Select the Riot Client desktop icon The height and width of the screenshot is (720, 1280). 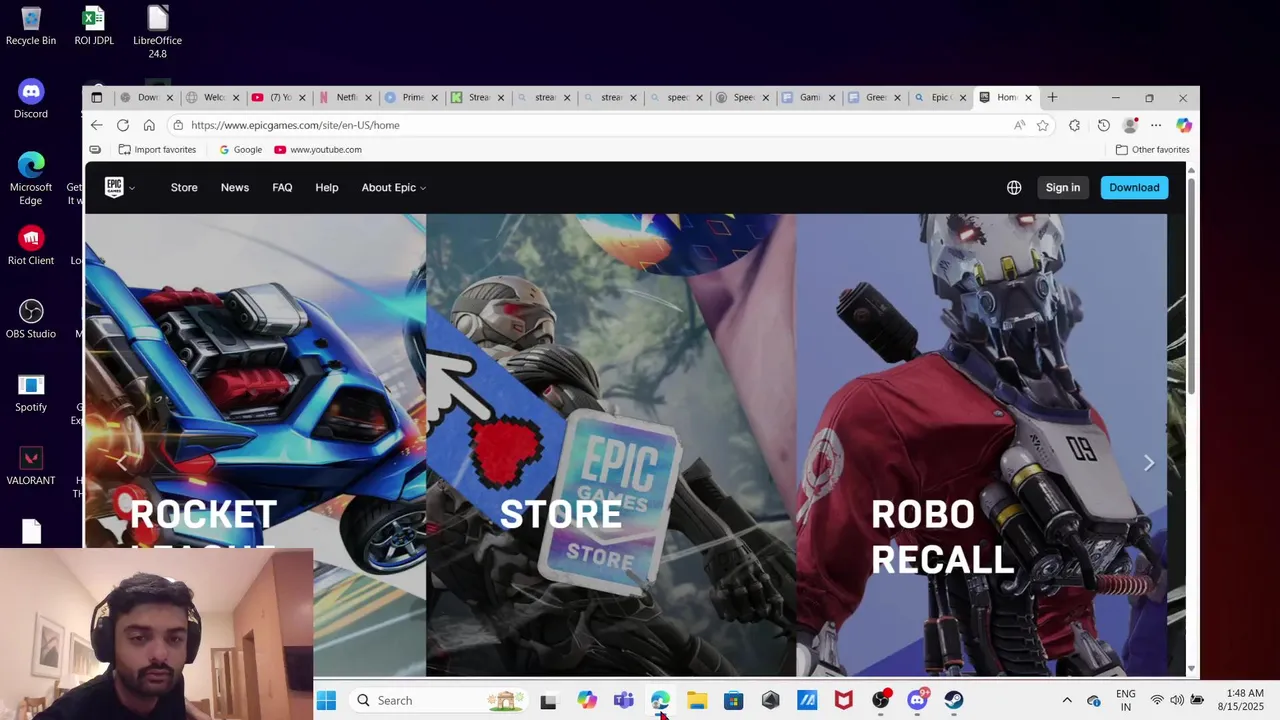point(31,246)
